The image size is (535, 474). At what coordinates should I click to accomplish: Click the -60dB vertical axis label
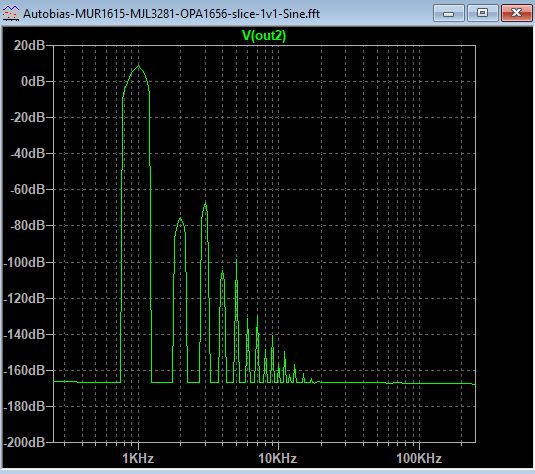tap(28, 189)
